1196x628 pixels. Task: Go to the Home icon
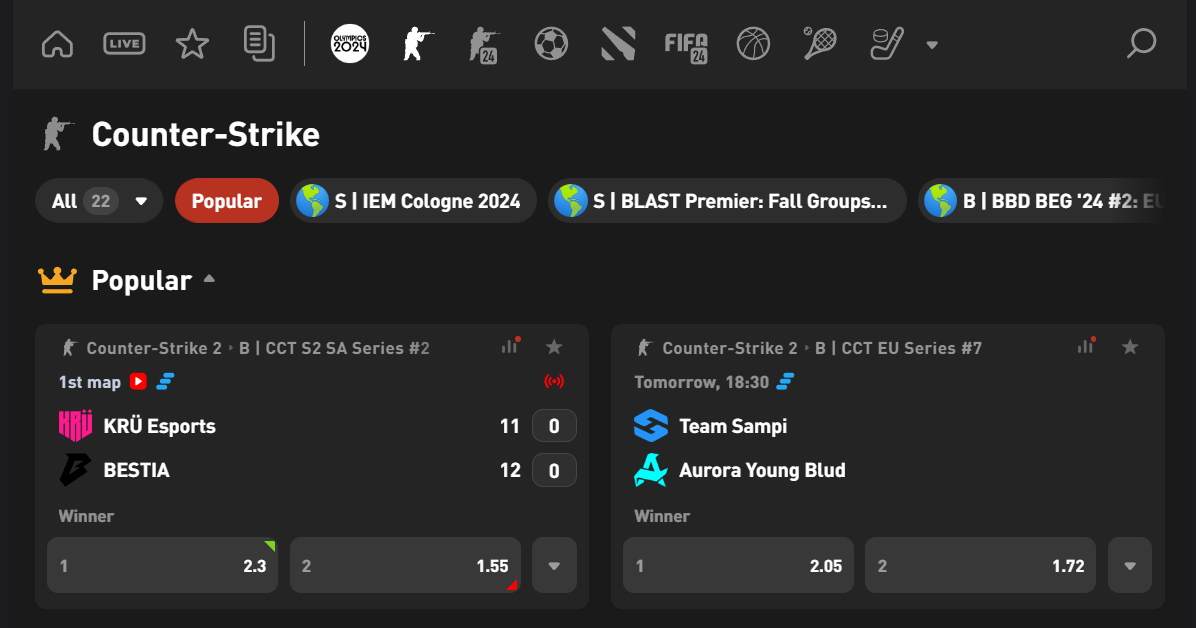(58, 44)
